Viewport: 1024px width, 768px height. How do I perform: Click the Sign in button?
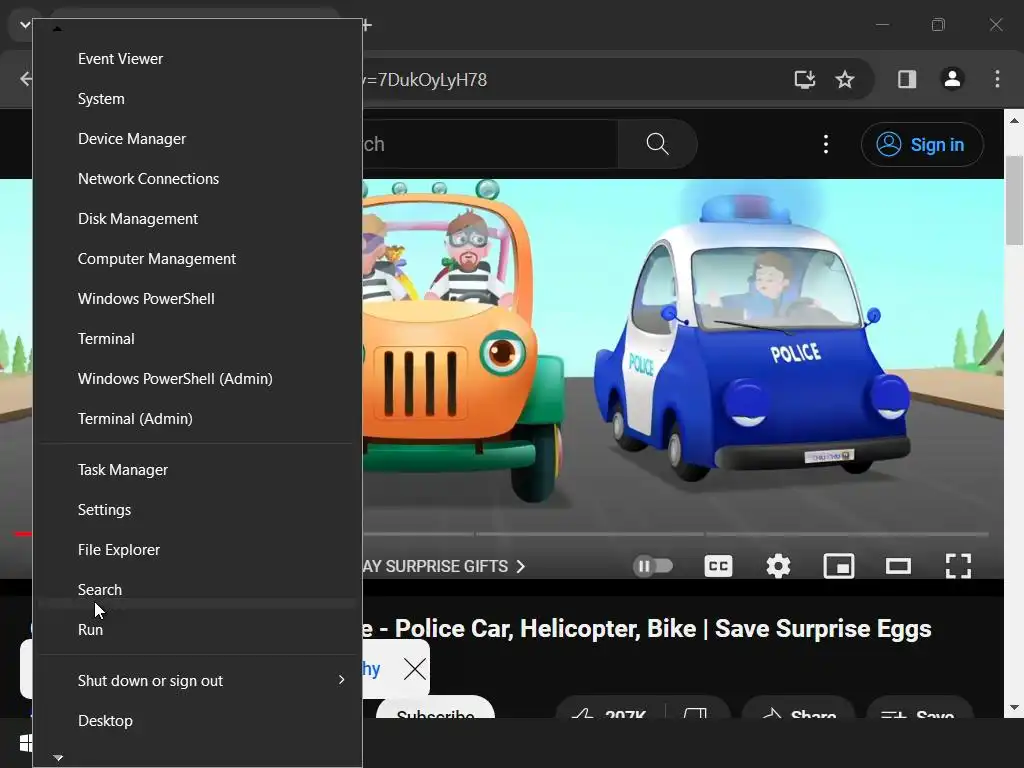[x=922, y=144]
